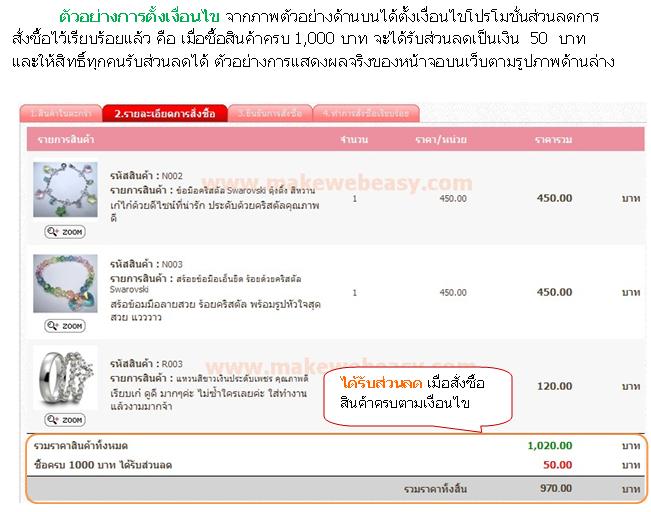Click the รายการสินค้า column header
This screenshot has width=651, height=512.
click(x=66, y=139)
